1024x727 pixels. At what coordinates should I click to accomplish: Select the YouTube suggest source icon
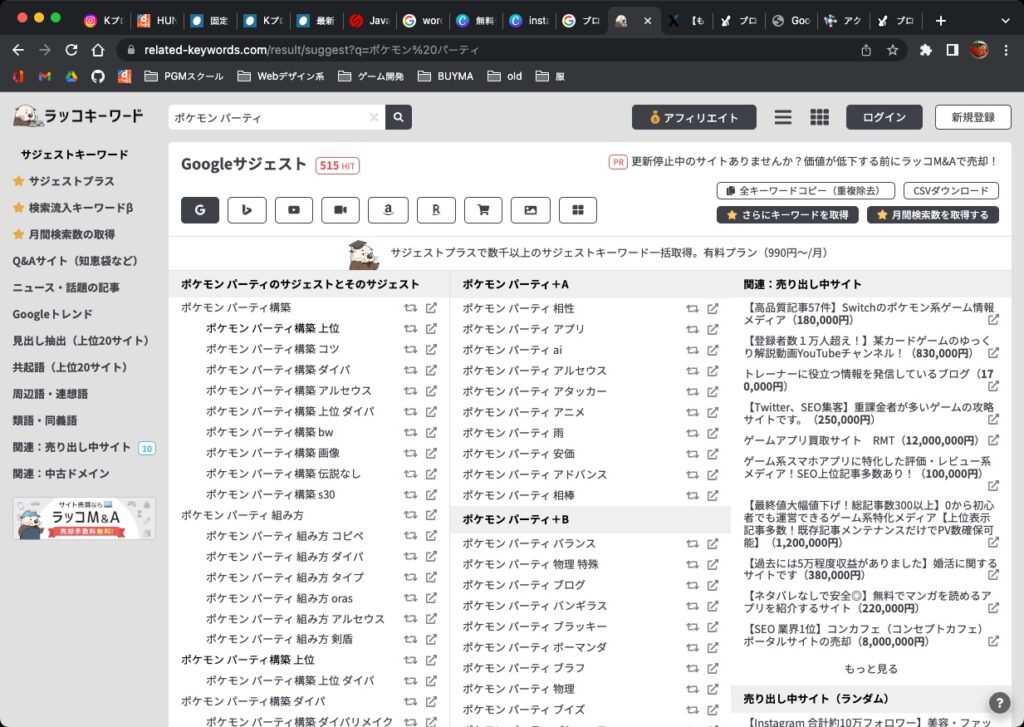[293, 210]
